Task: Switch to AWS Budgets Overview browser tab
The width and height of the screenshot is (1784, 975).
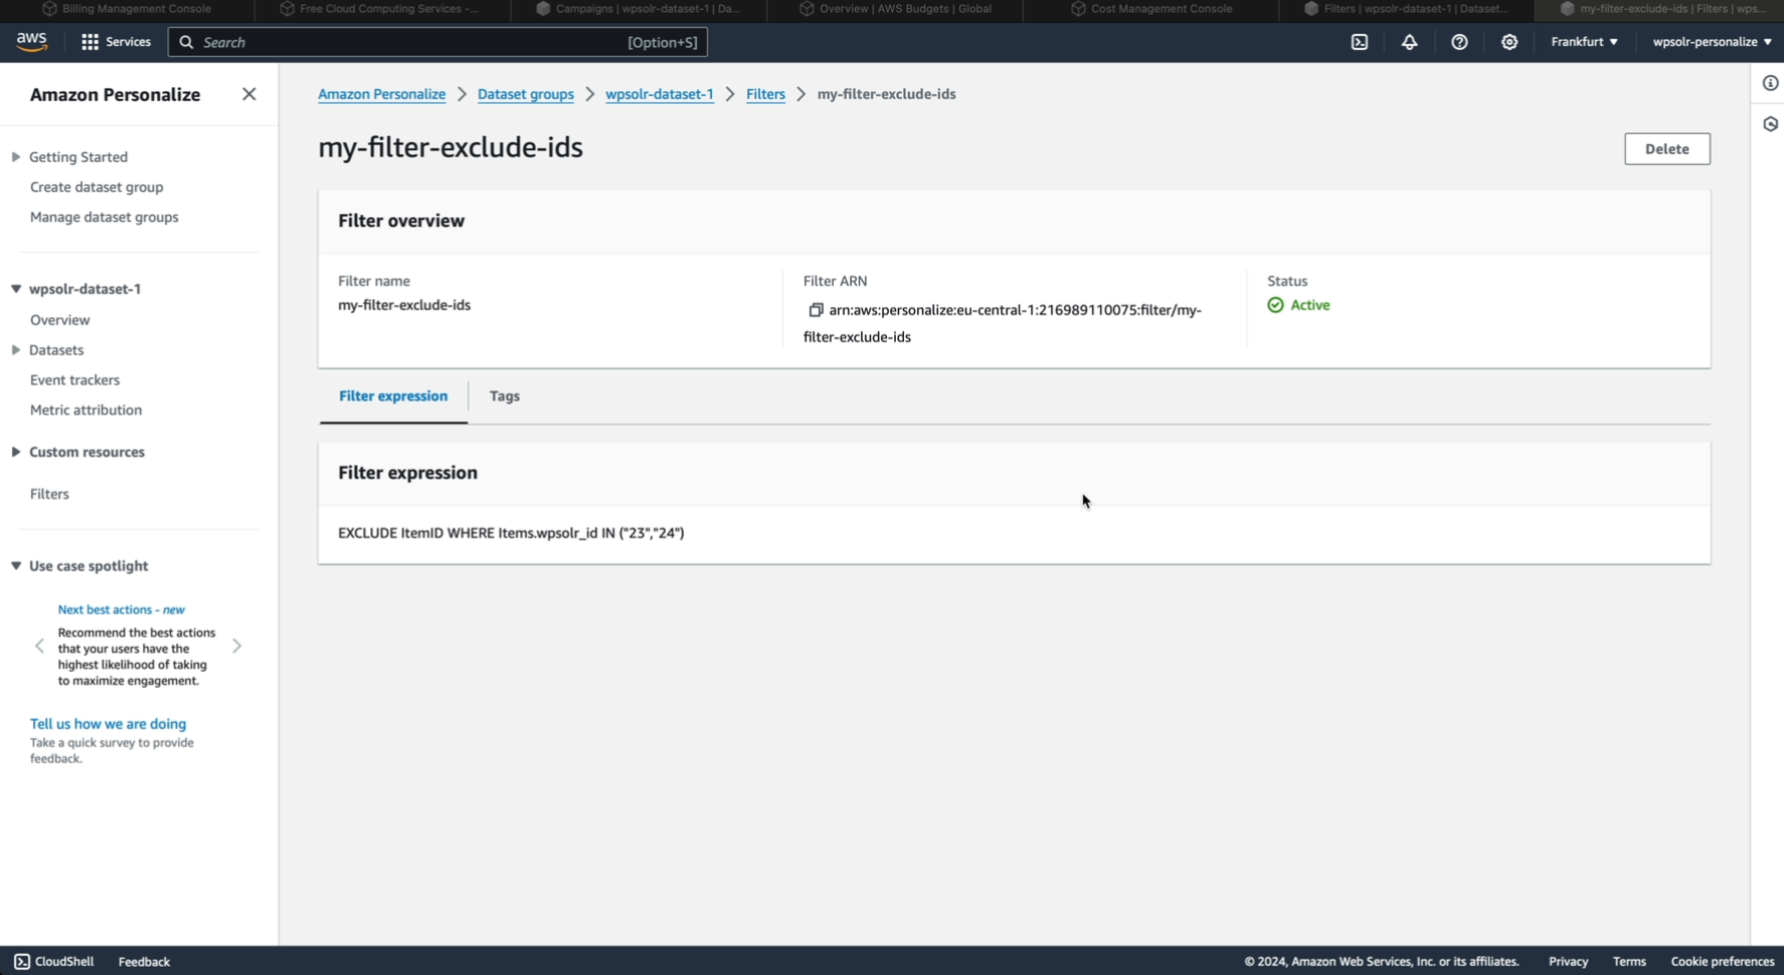Action: tap(896, 9)
